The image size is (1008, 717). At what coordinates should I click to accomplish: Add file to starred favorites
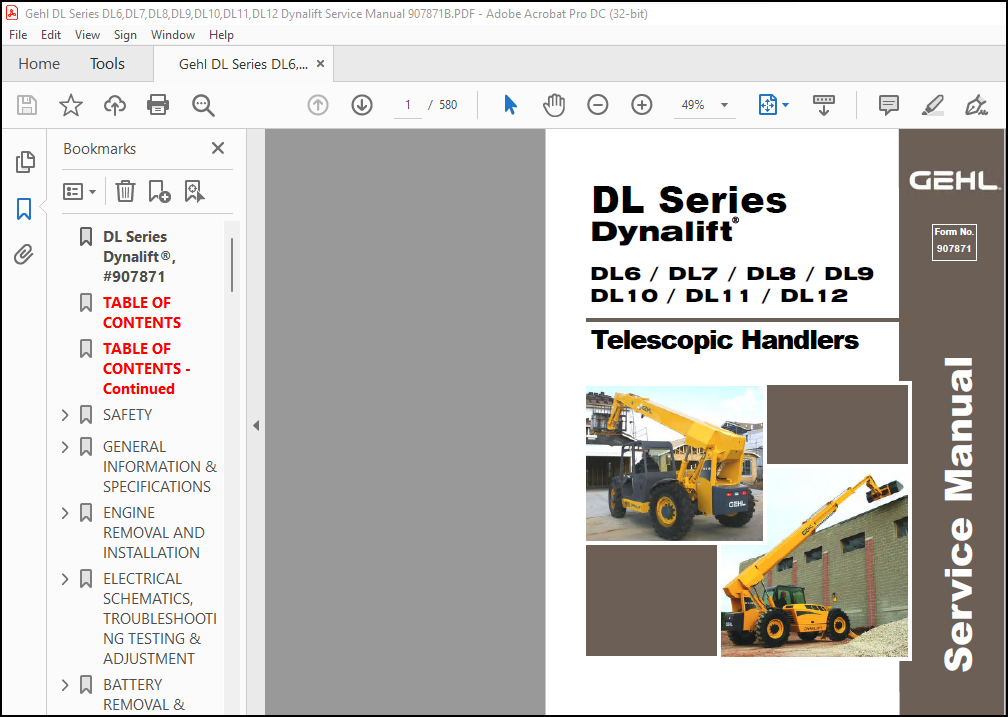[x=71, y=105]
